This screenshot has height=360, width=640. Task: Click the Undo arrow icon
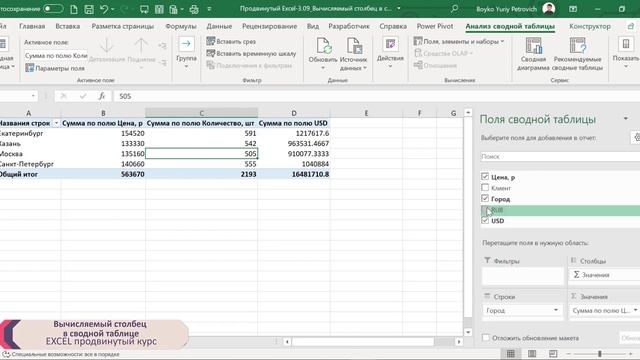[104, 9]
